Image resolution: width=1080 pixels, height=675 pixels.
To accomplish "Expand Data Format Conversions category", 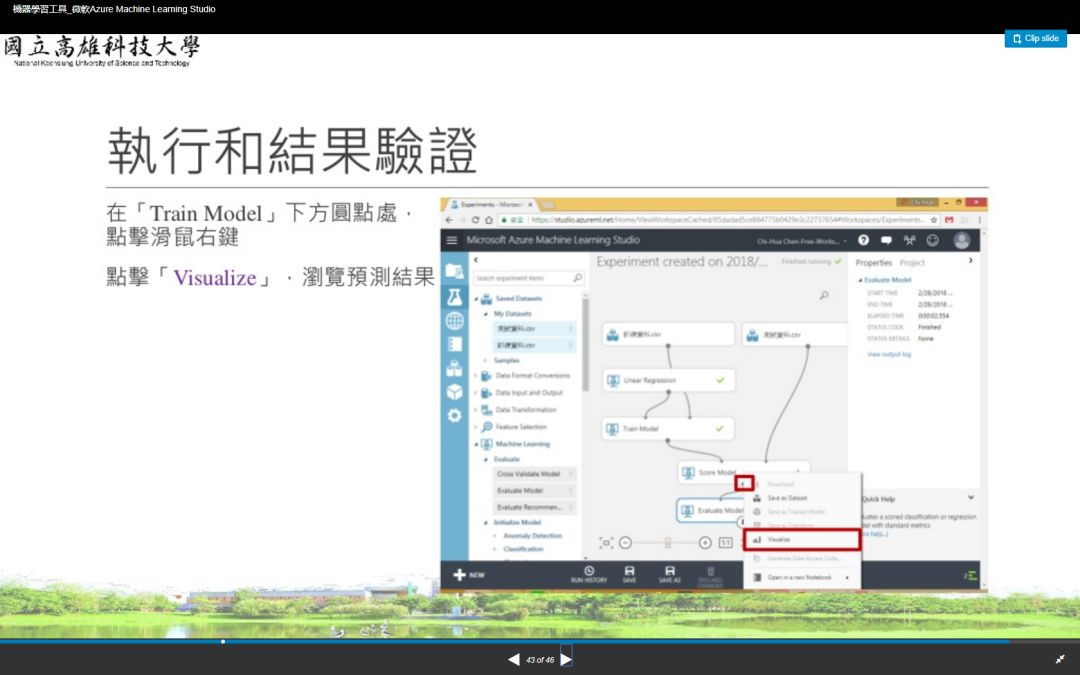I will click(x=476, y=376).
